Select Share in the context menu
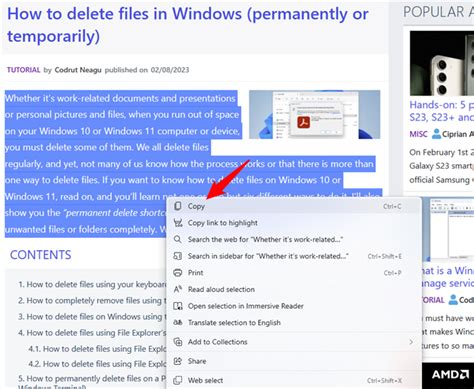The width and height of the screenshot is (474, 389). 294,361
